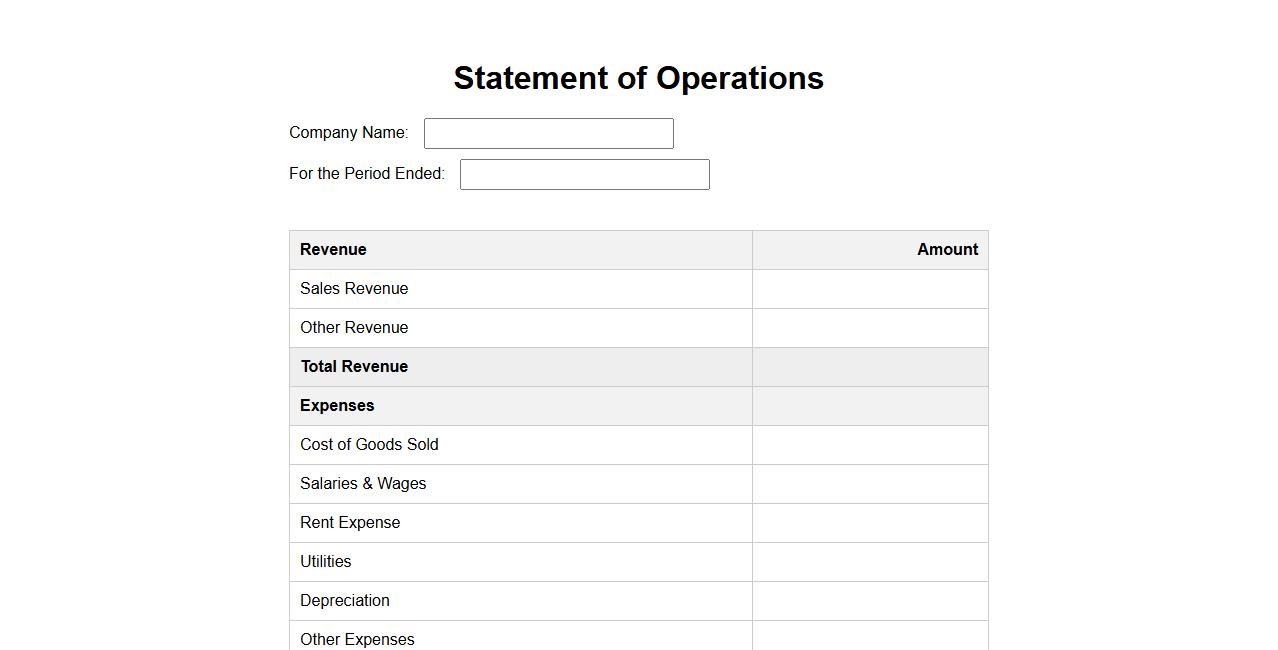Select the Salaries & Wages amount cell
The image size is (1278, 650).
pos(870,484)
